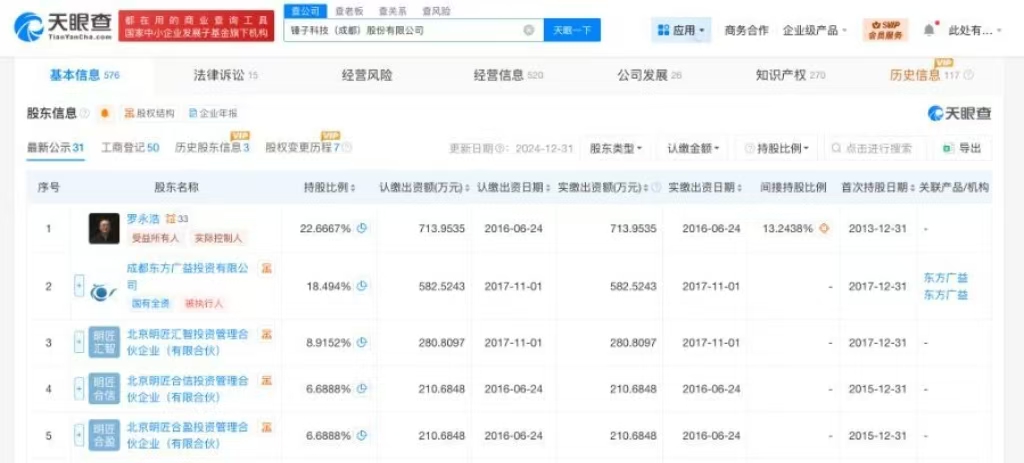Expand row for 北京明匠汇智投资管理
Image resolution: width=1024 pixels, height=463 pixels.
point(79,342)
